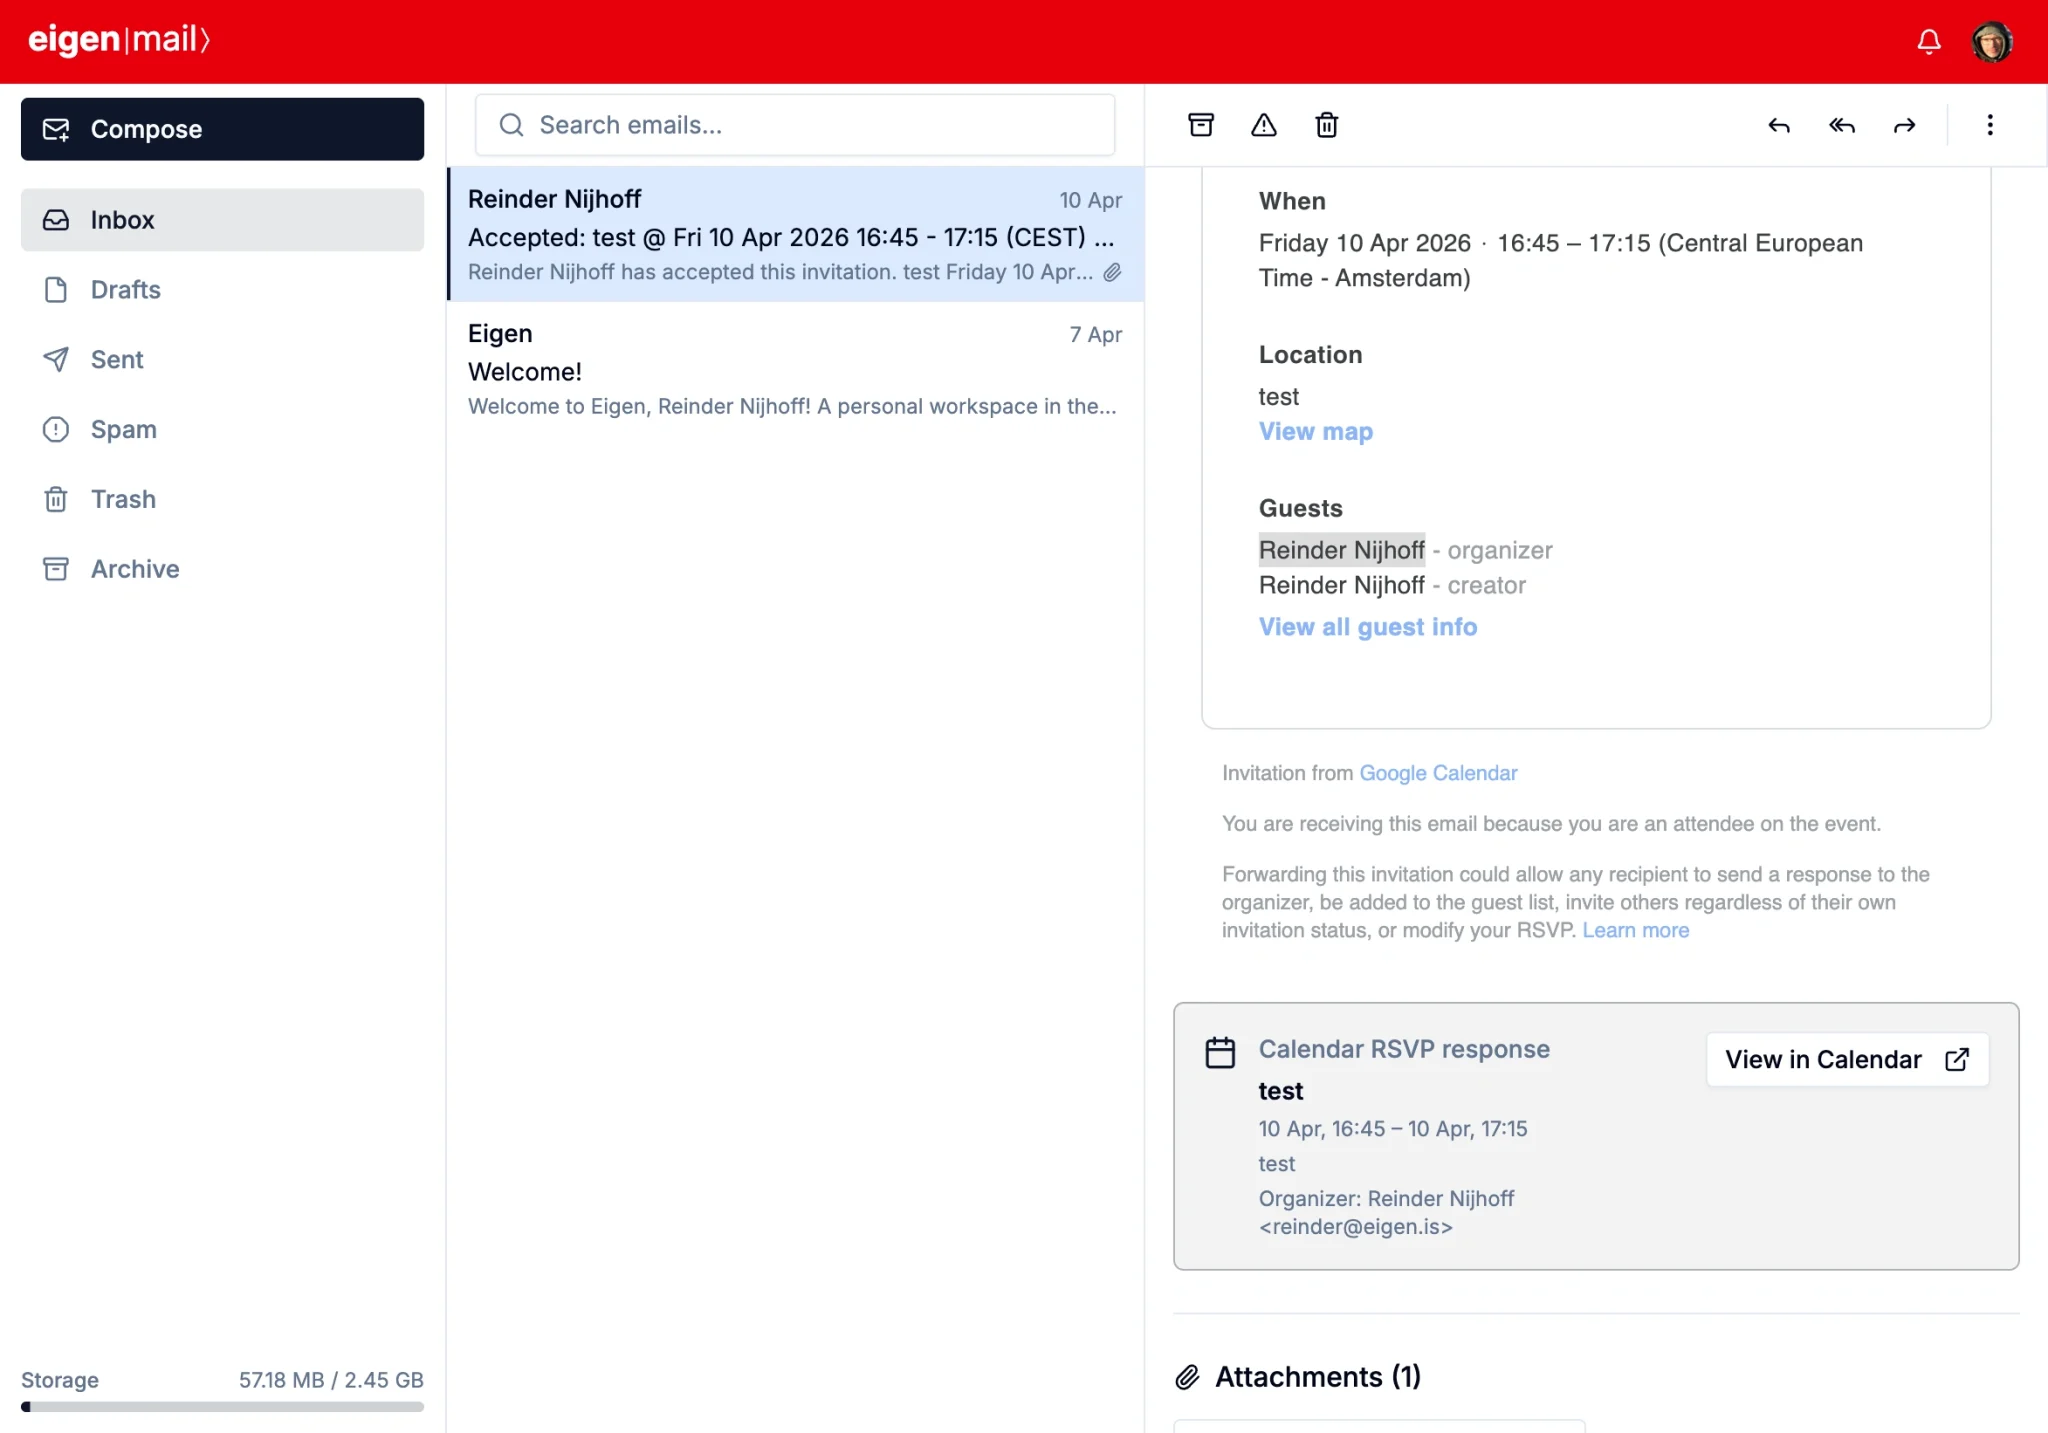Click the View in Calendar button
The image size is (2048, 1433).
tap(1847, 1060)
